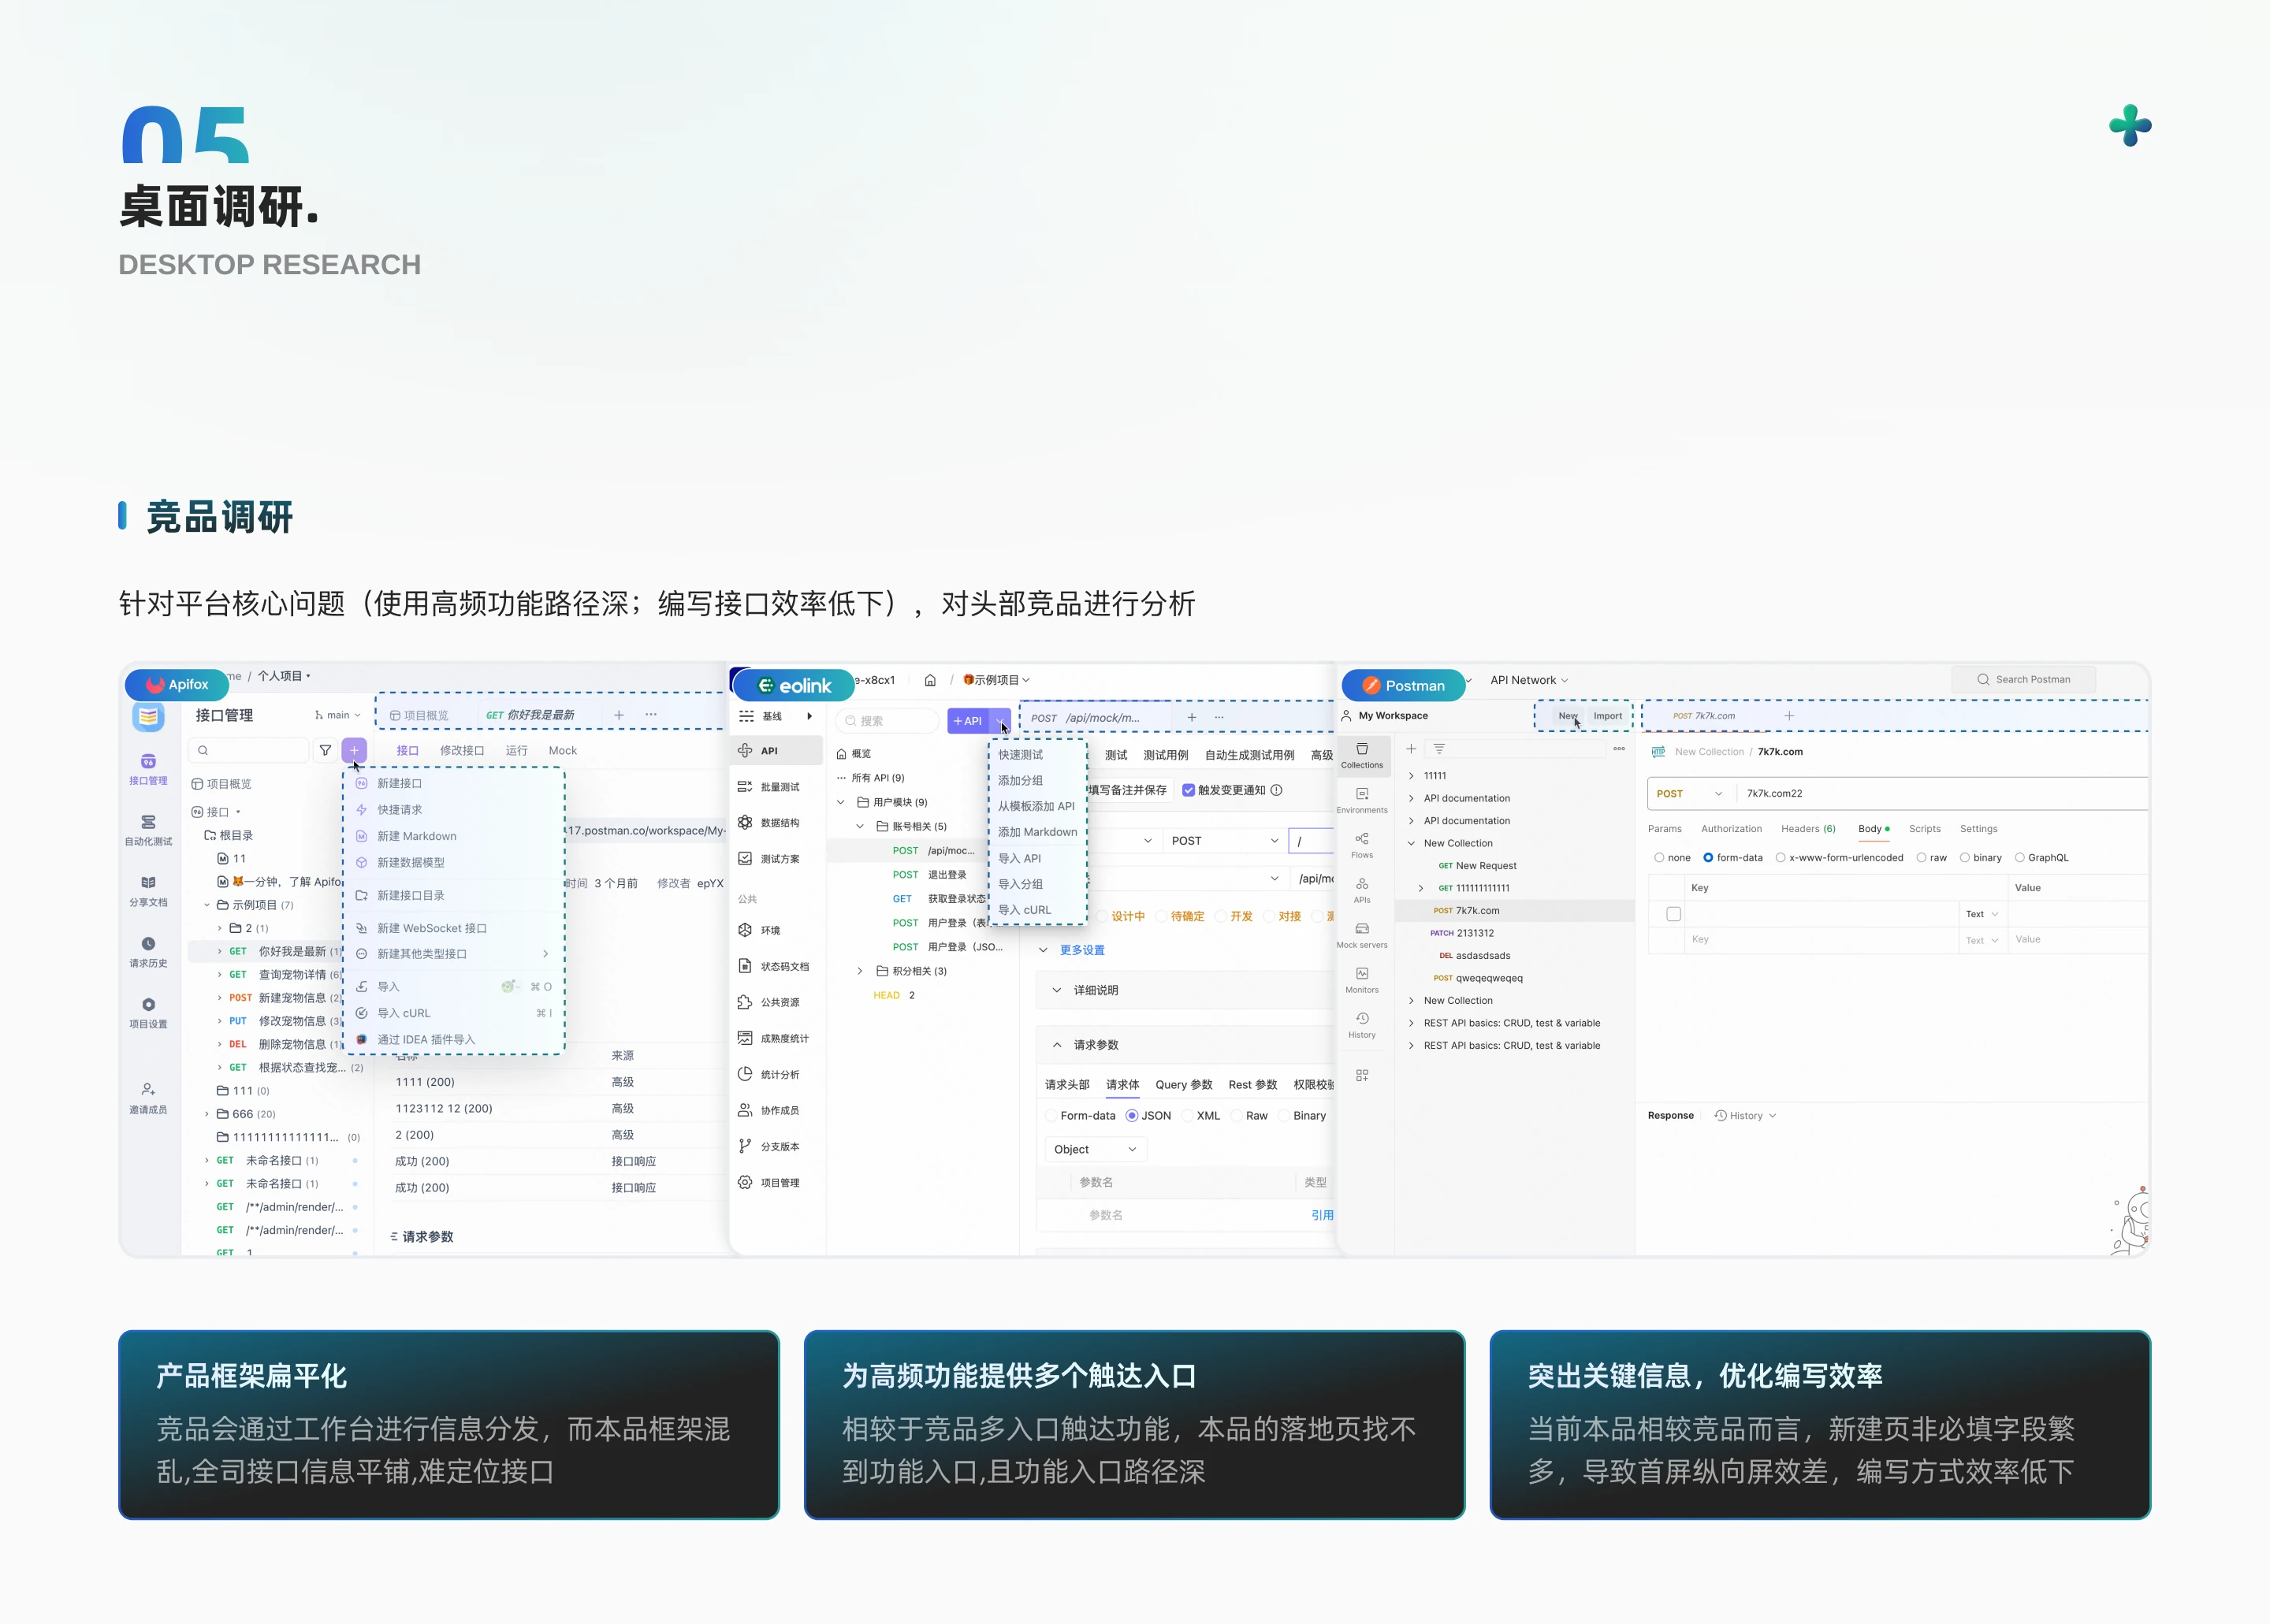
Task: Open 项目设置 in the Apifox sidebar
Action: (x=148, y=1013)
